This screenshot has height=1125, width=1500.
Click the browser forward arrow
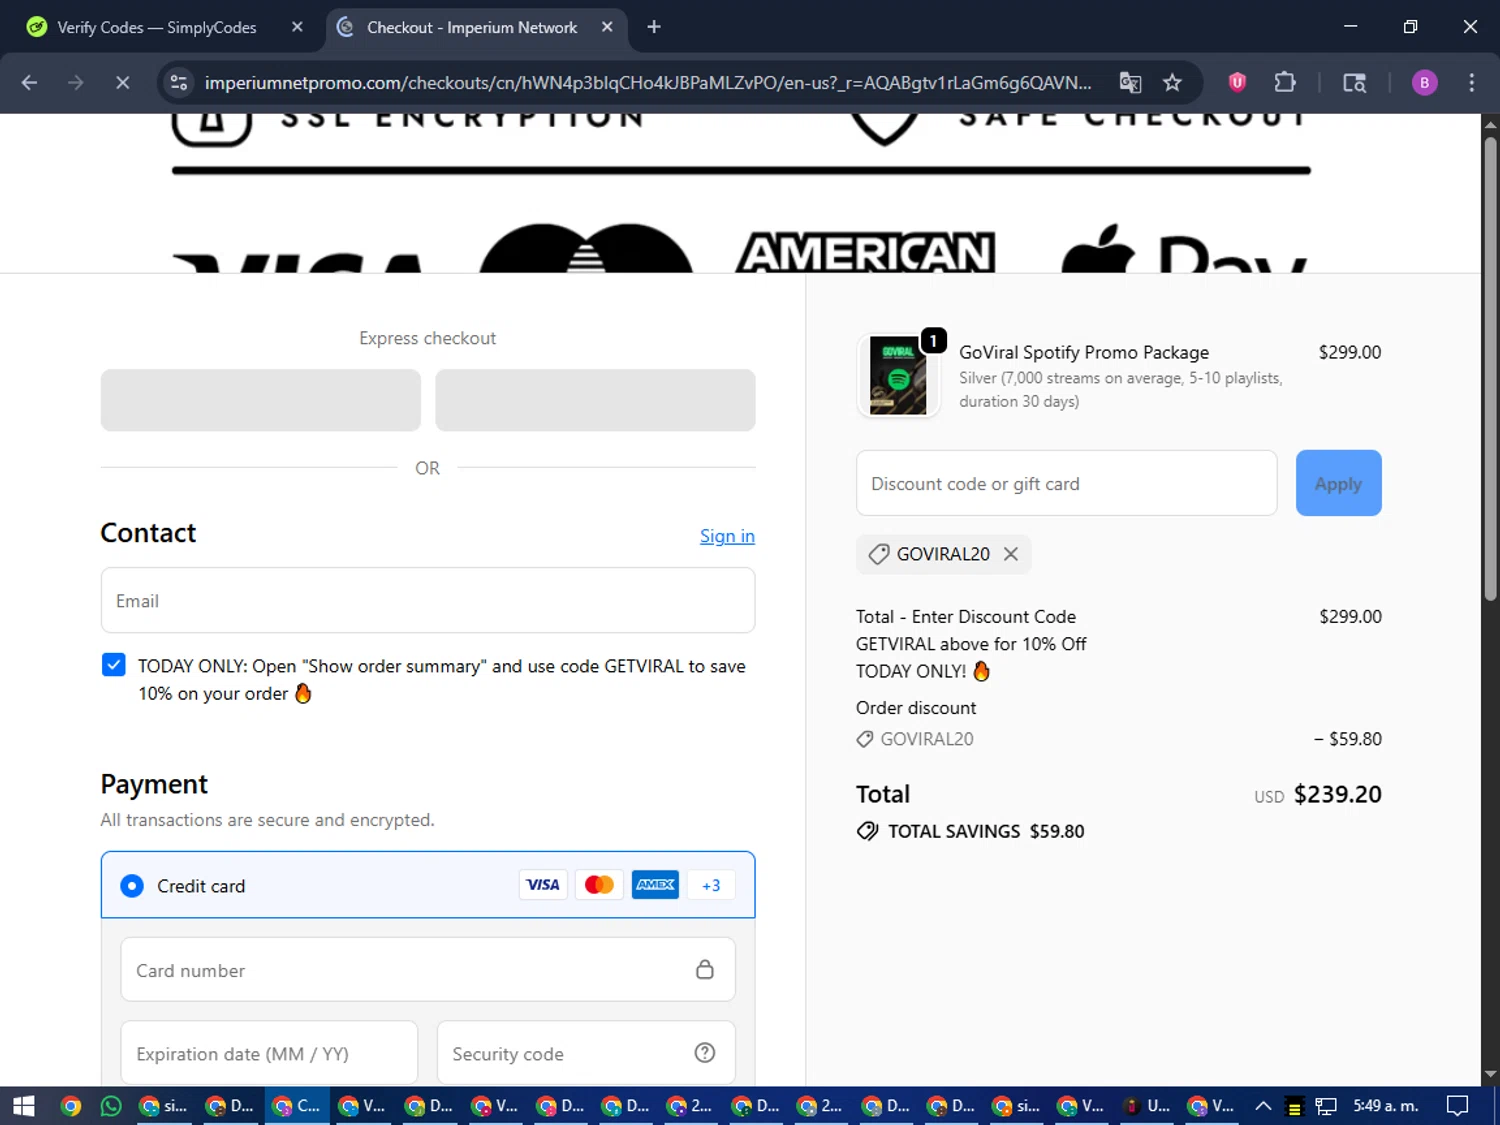coord(76,83)
